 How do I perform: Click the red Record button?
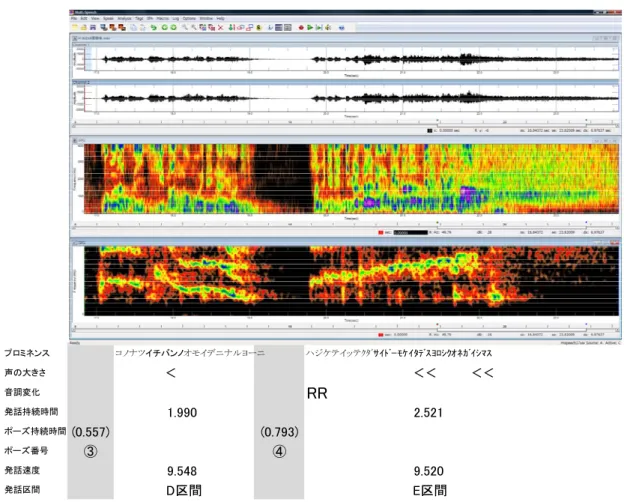tap(301, 27)
